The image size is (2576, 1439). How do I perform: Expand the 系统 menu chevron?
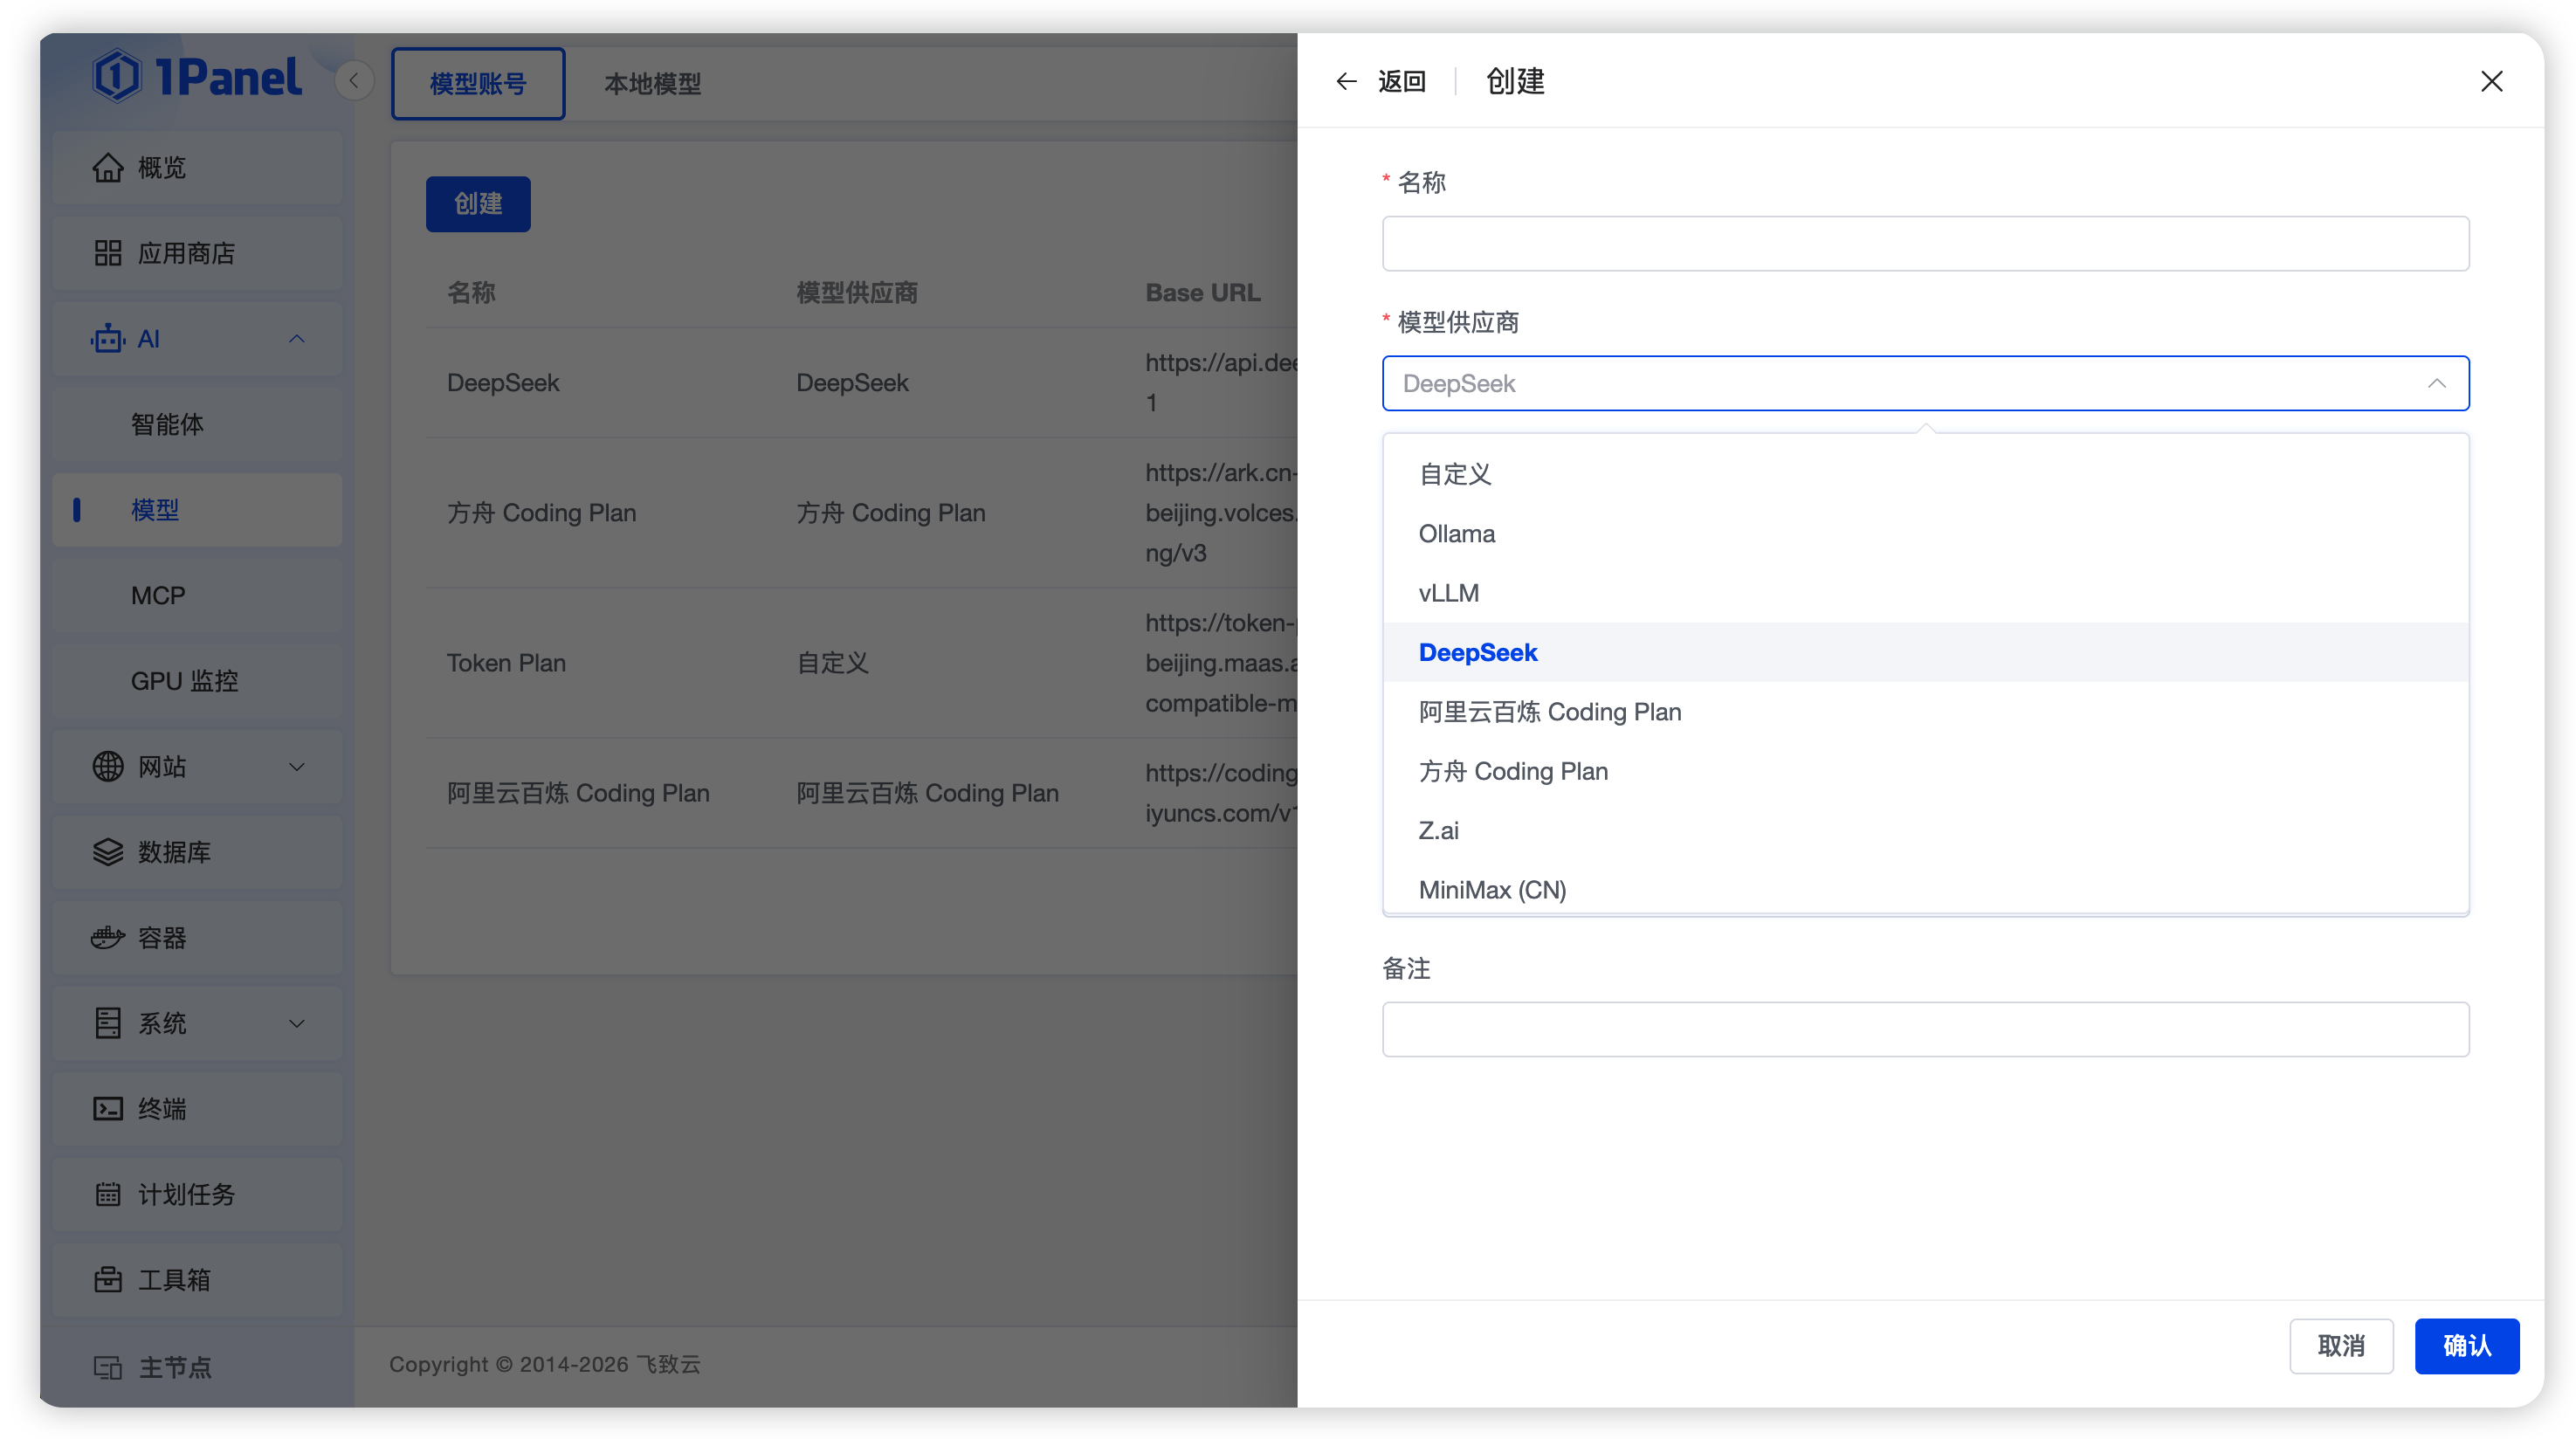(297, 1023)
